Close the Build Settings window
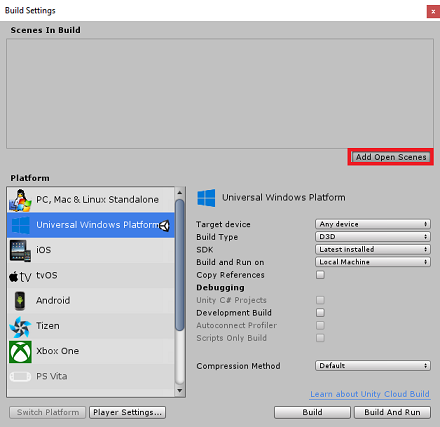 click(x=433, y=12)
